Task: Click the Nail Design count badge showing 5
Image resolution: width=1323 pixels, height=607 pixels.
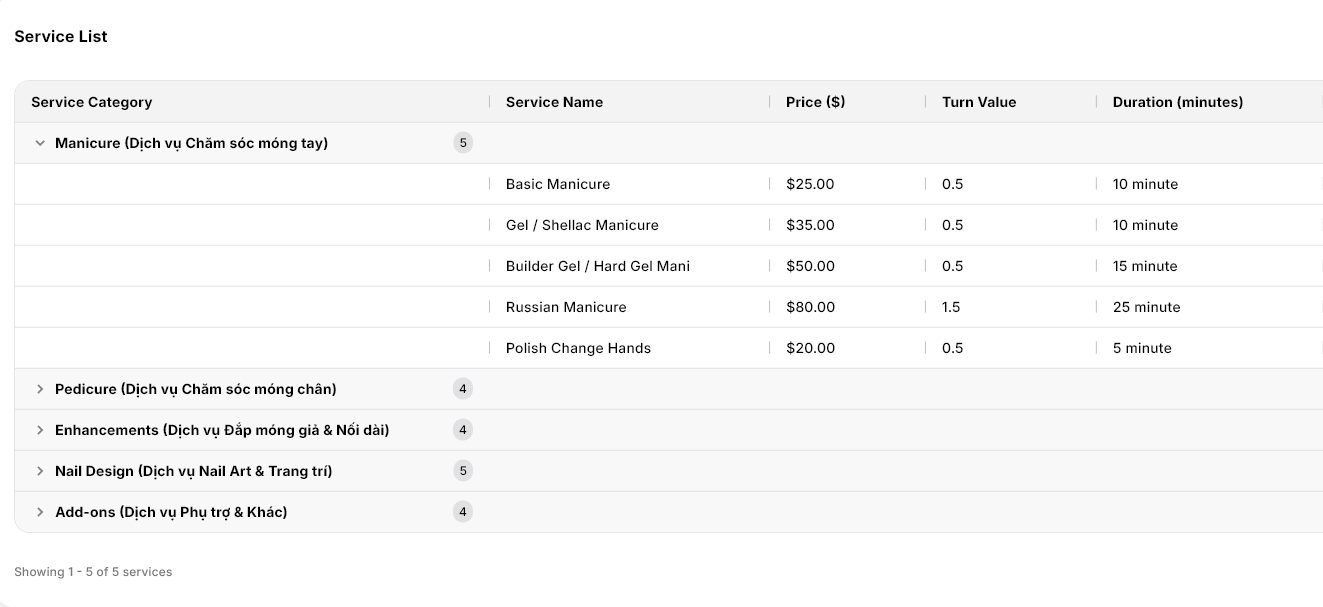Action: coord(462,471)
